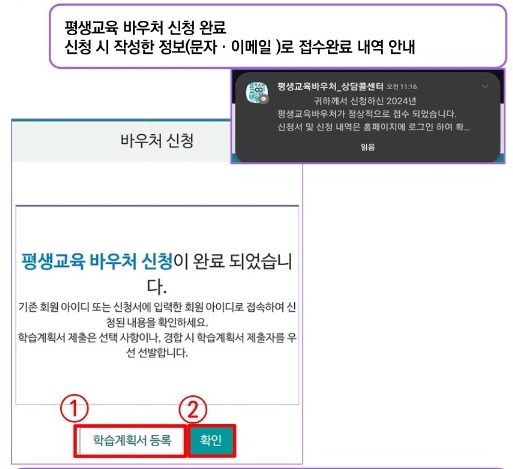This screenshot has width=513, height=469.
Task: Click notification line 신청서 및 신청 내역은
Action: [x=374, y=127]
